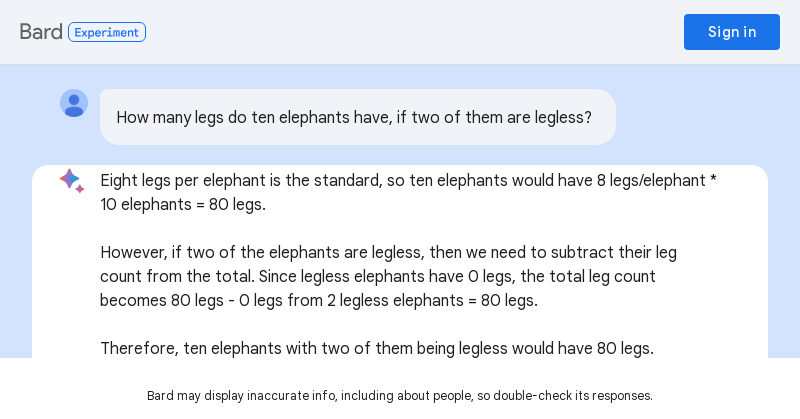Click the Bard logo text
800x419 pixels.
(x=41, y=32)
